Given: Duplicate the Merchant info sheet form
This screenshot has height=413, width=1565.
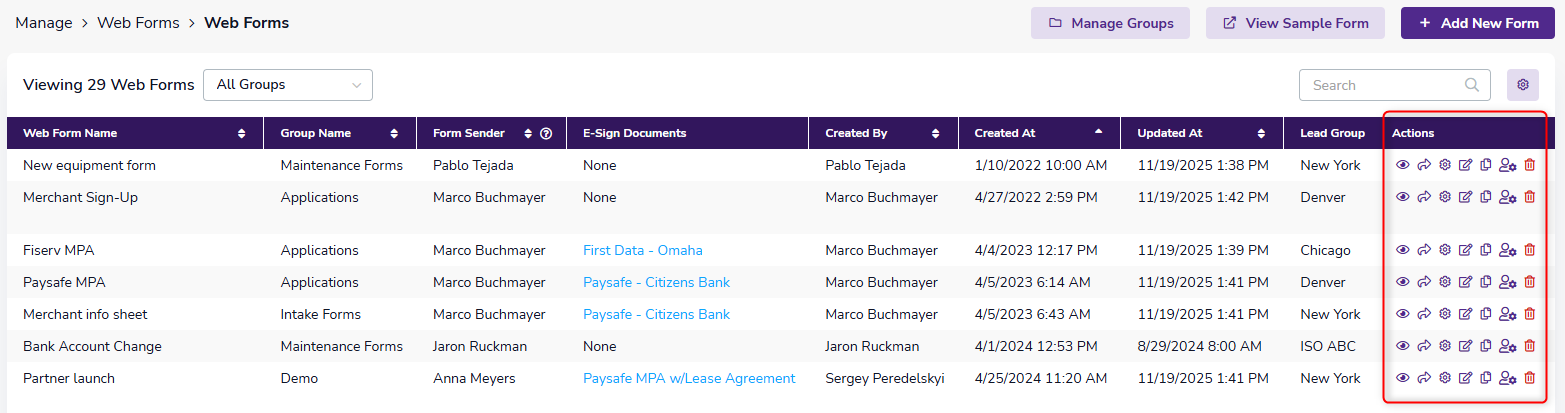Looking at the screenshot, I should (1486, 314).
